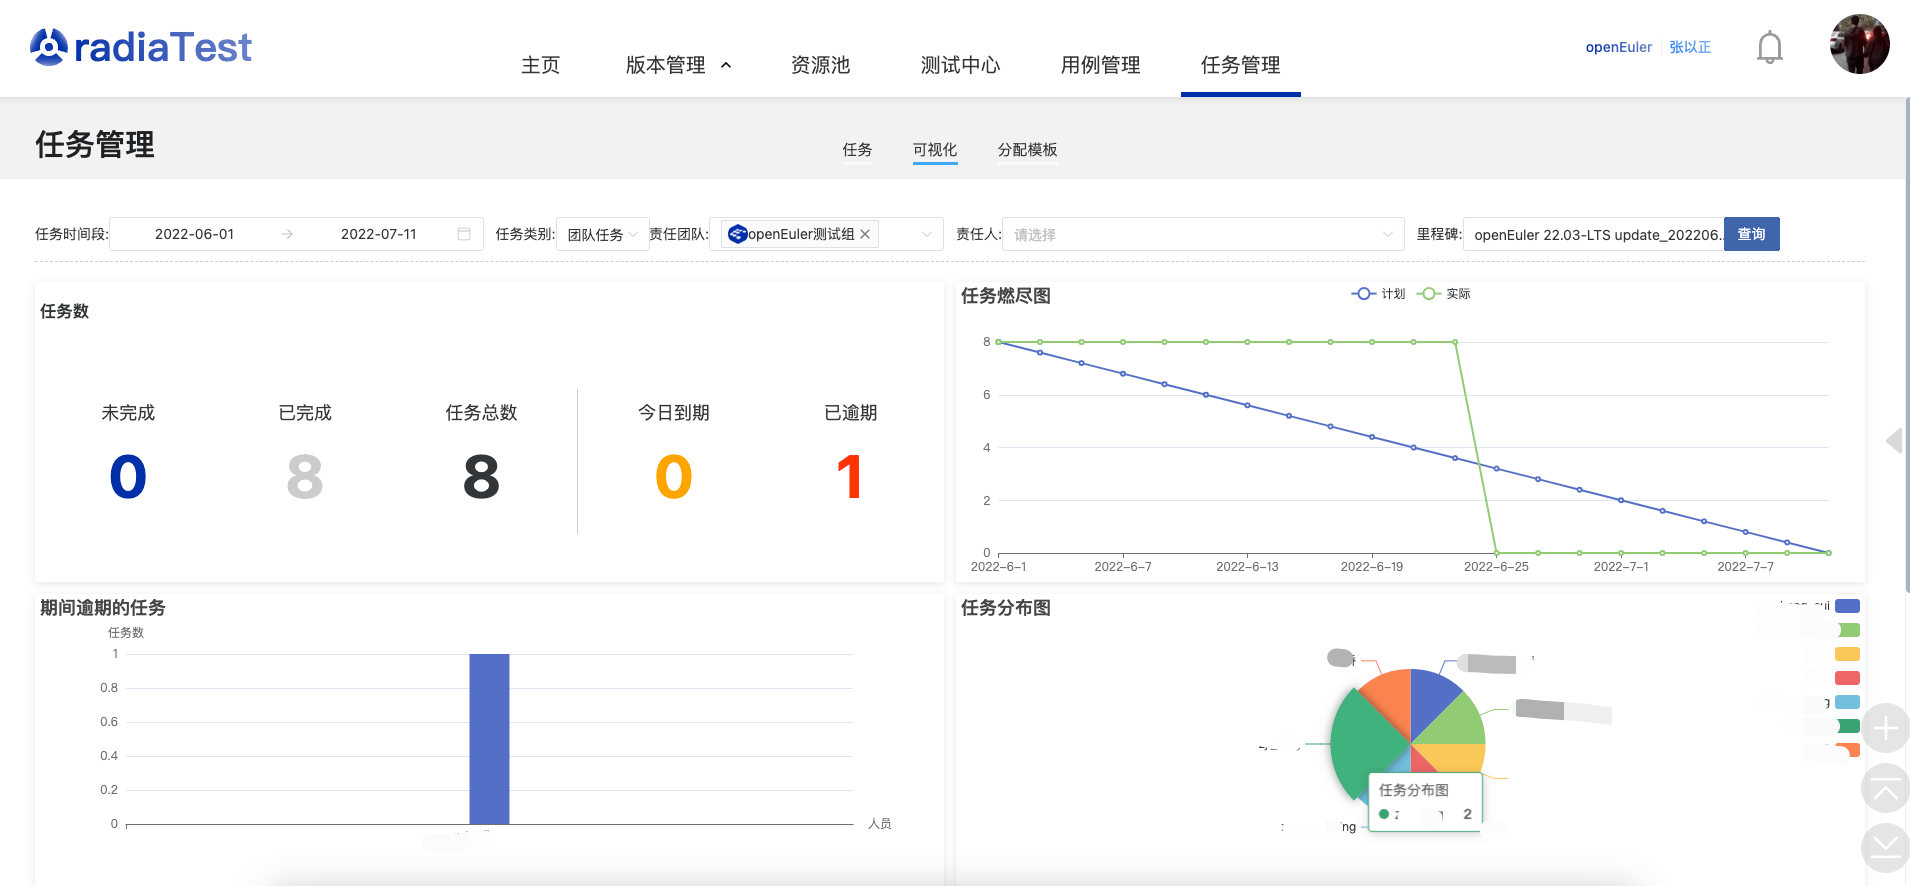
Task: Open the notification bell
Action: (x=1769, y=47)
